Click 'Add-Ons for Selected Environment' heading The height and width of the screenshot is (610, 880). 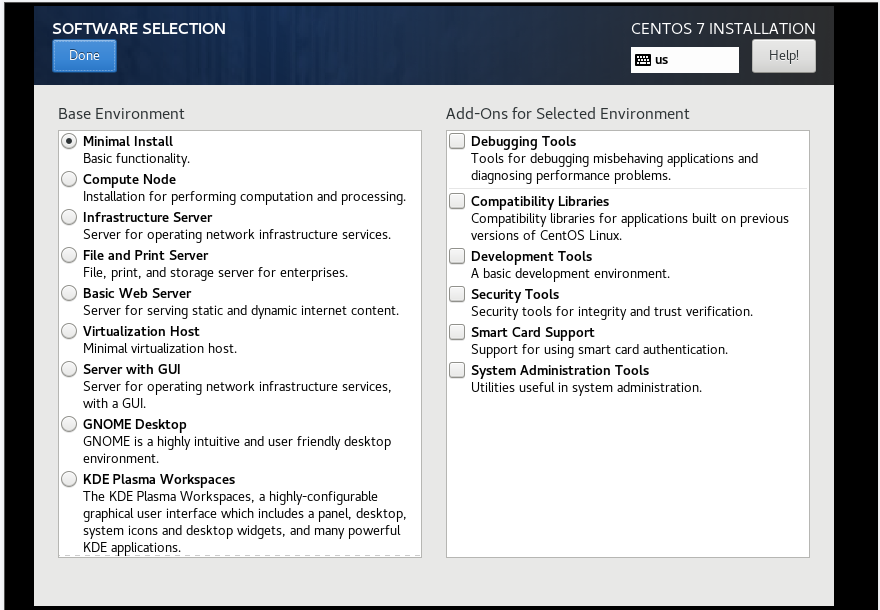567,114
